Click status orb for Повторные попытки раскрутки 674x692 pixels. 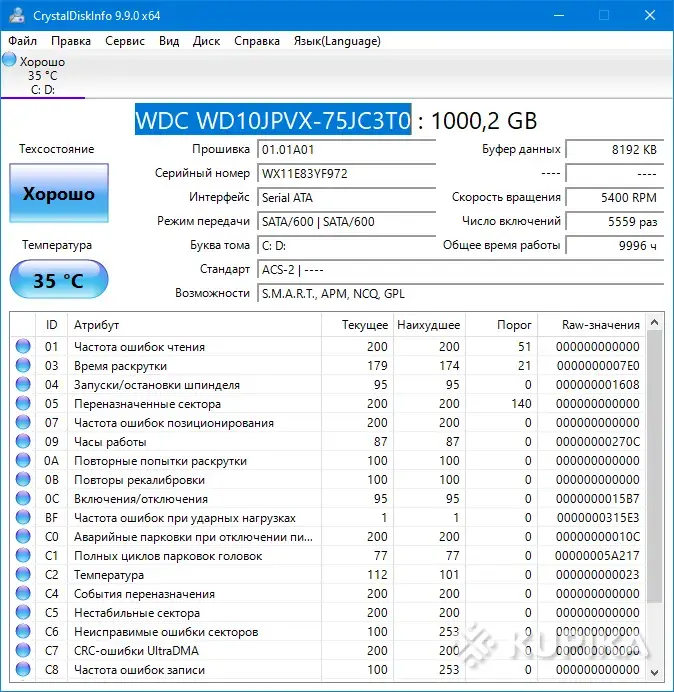(x=23, y=460)
